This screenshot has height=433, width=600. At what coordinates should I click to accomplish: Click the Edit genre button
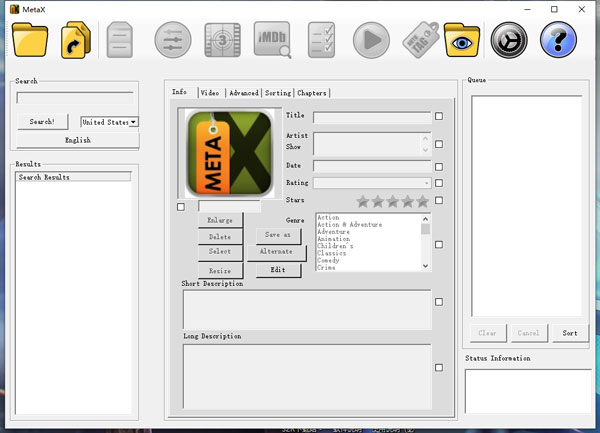[x=278, y=270]
